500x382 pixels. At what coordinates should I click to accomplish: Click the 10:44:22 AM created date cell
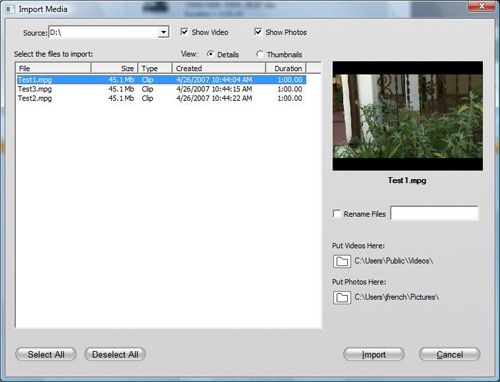(214, 98)
